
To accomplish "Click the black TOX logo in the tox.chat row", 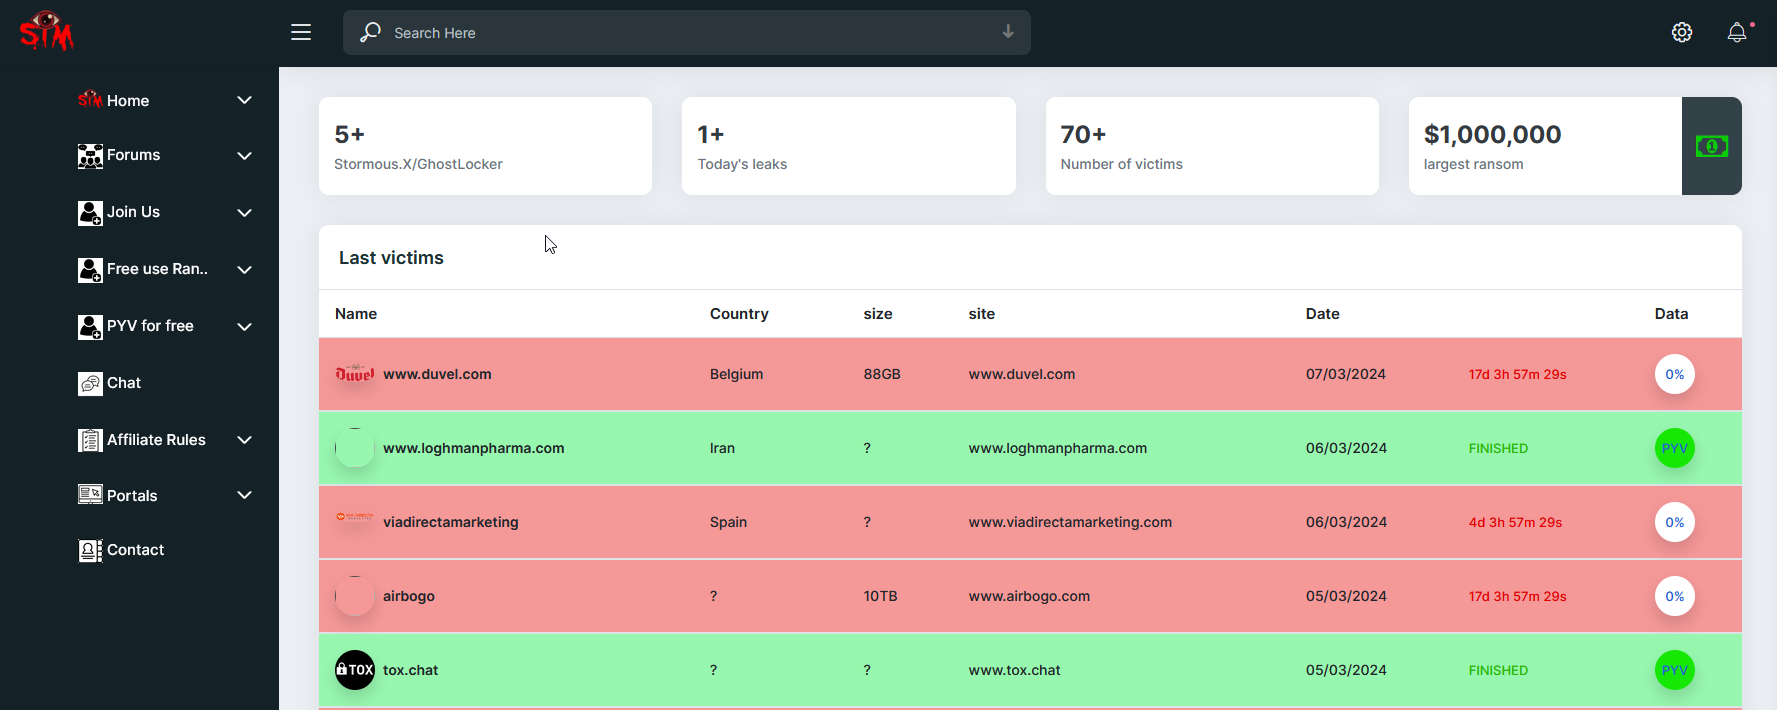I will (x=355, y=670).
